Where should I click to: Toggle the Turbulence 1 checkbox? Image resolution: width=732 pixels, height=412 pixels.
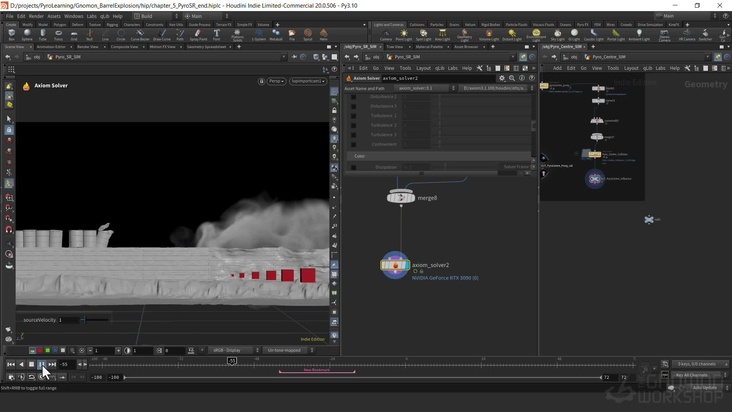(x=352, y=116)
